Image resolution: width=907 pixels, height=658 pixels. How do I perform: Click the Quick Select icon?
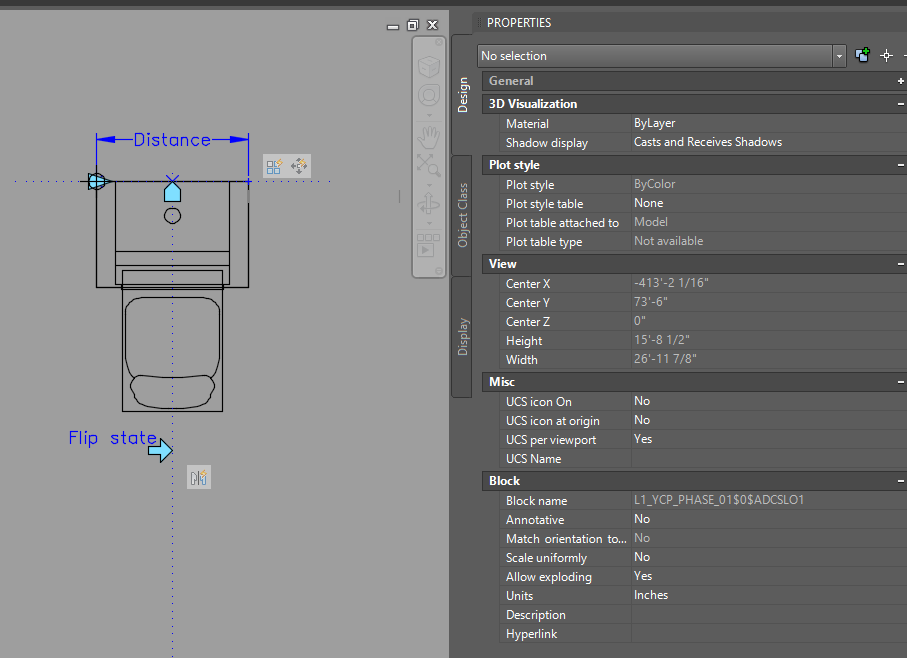tap(862, 56)
